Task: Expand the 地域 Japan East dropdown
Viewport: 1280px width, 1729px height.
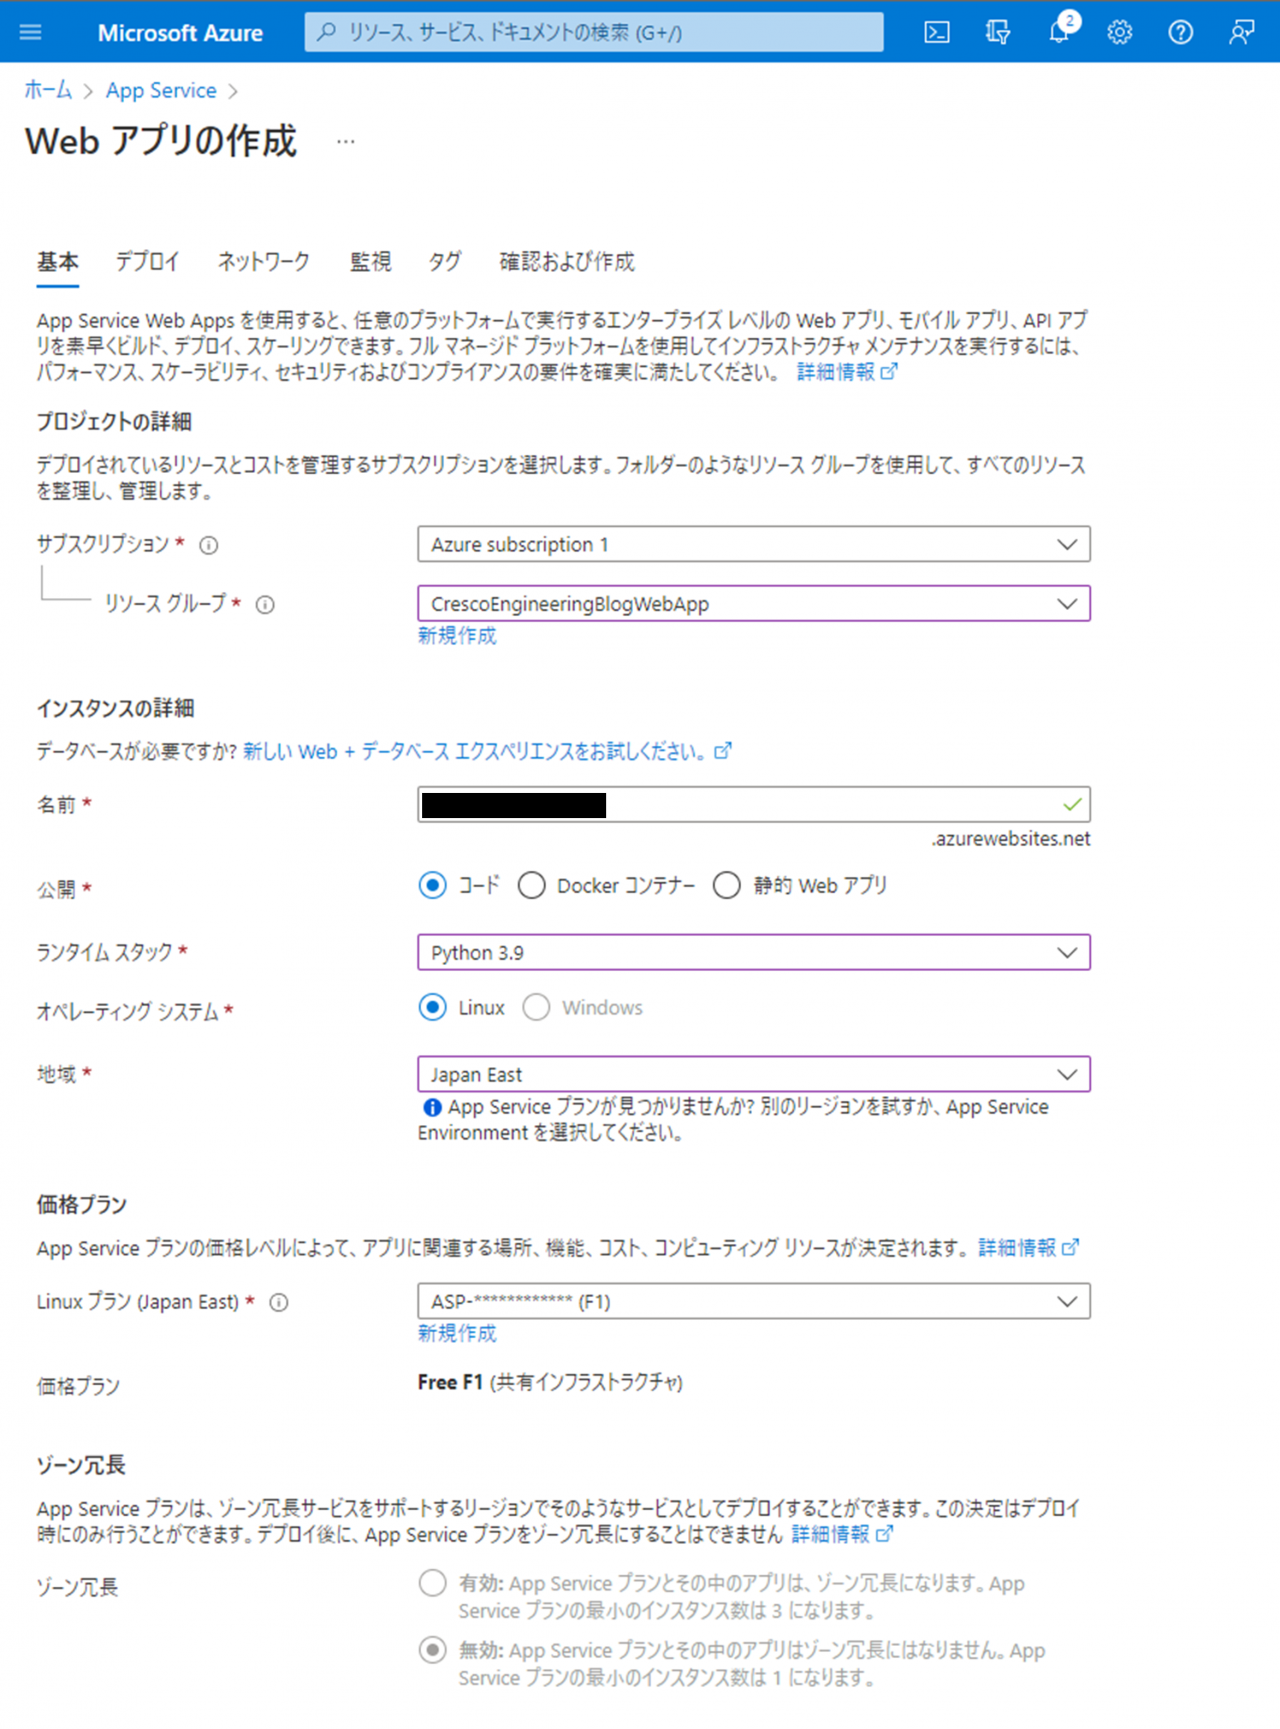Action: tap(754, 1075)
